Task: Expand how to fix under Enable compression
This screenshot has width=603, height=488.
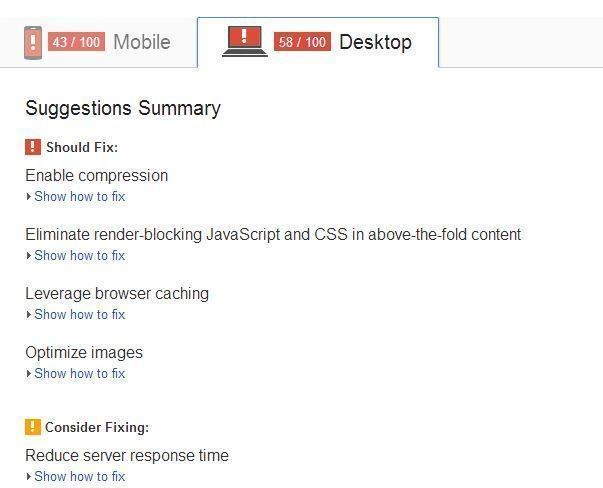Action: pyautogui.click(x=79, y=197)
